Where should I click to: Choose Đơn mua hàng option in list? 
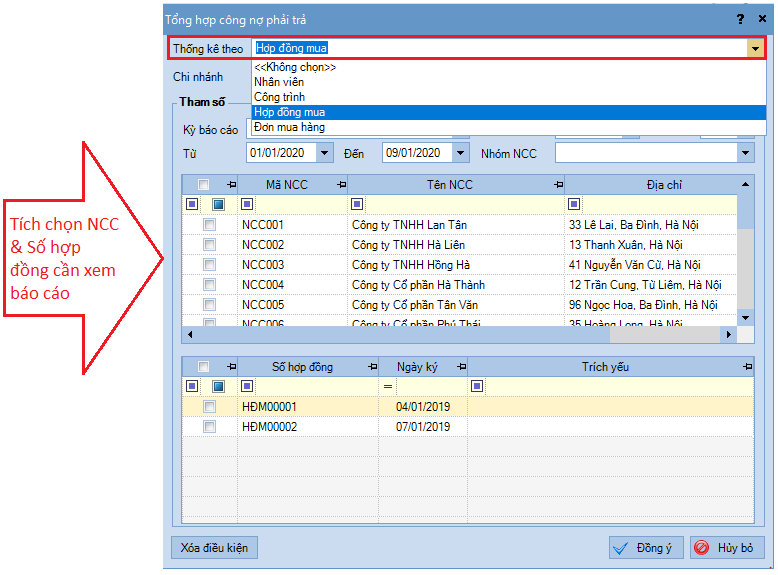coord(289,127)
